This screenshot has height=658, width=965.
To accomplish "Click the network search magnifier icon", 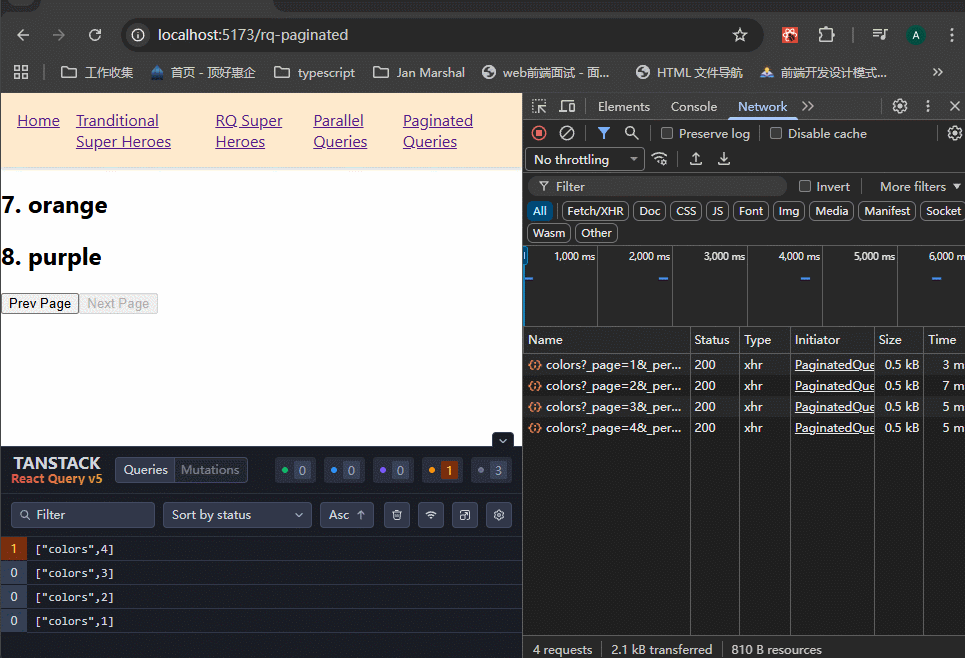I will click(631, 133).
